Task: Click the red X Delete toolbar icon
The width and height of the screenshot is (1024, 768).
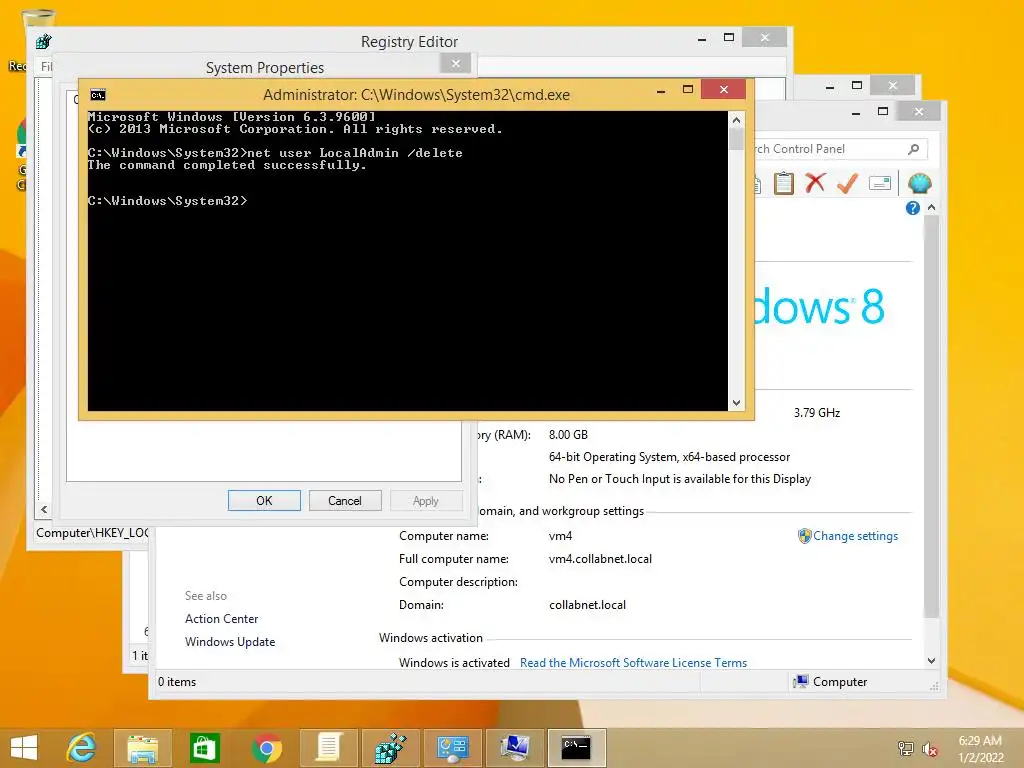Action: 815,184
